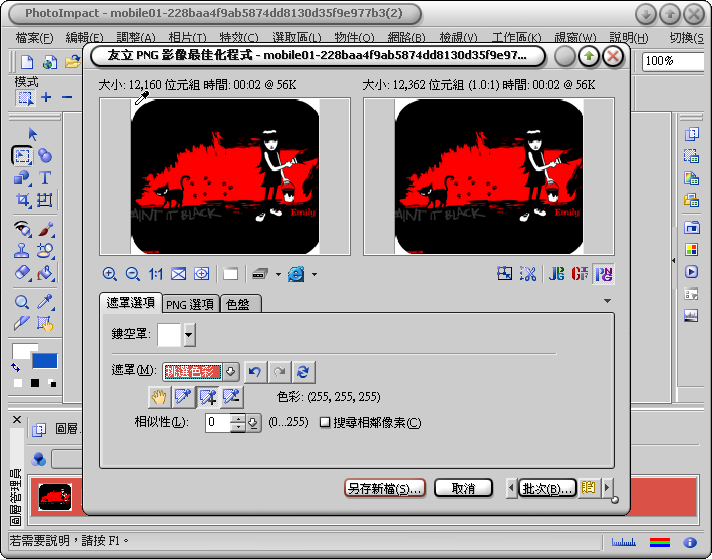The height and width of the screenshot is (559, 712).
Task: Click the left arrow beside Batch button
Action: [512, 488]
